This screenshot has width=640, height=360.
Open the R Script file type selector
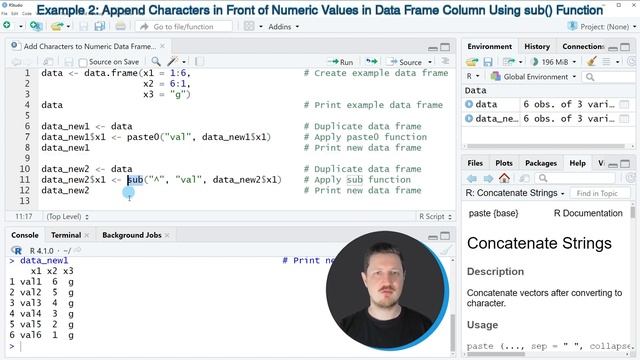pos(436,216)
